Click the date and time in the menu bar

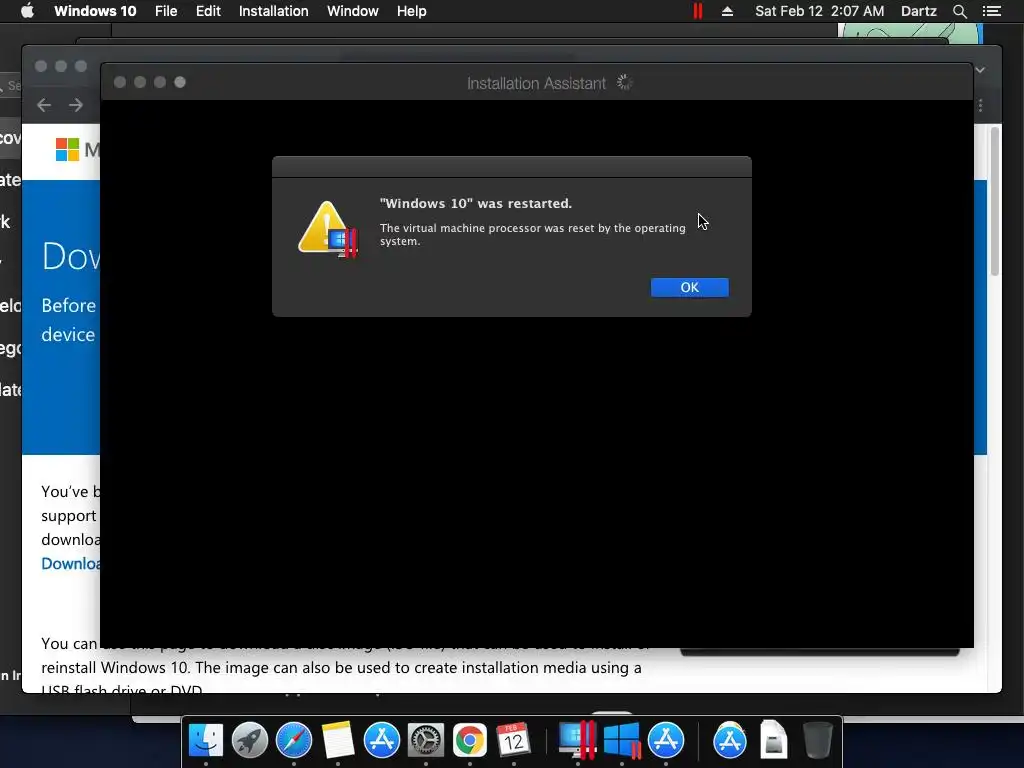(x=820, y=11)
